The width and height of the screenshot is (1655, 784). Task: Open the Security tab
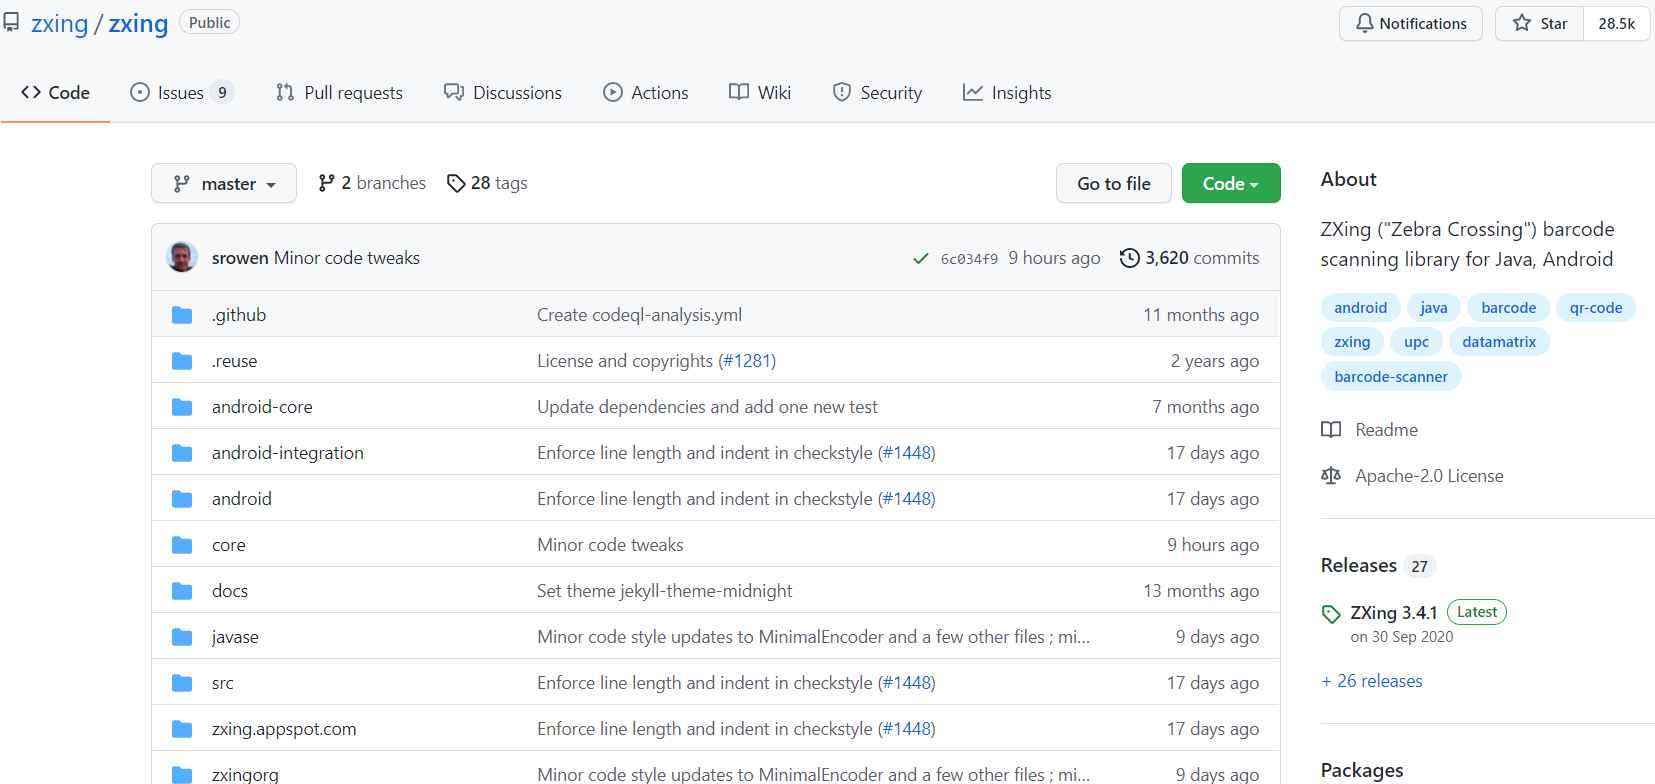coord(877,93)
